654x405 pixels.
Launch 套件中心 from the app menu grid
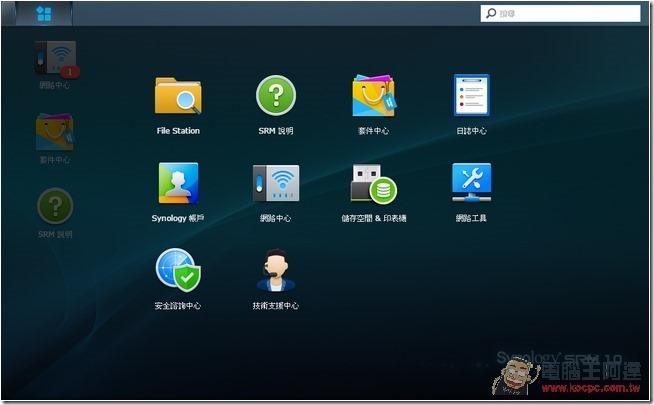pos(373,96)
